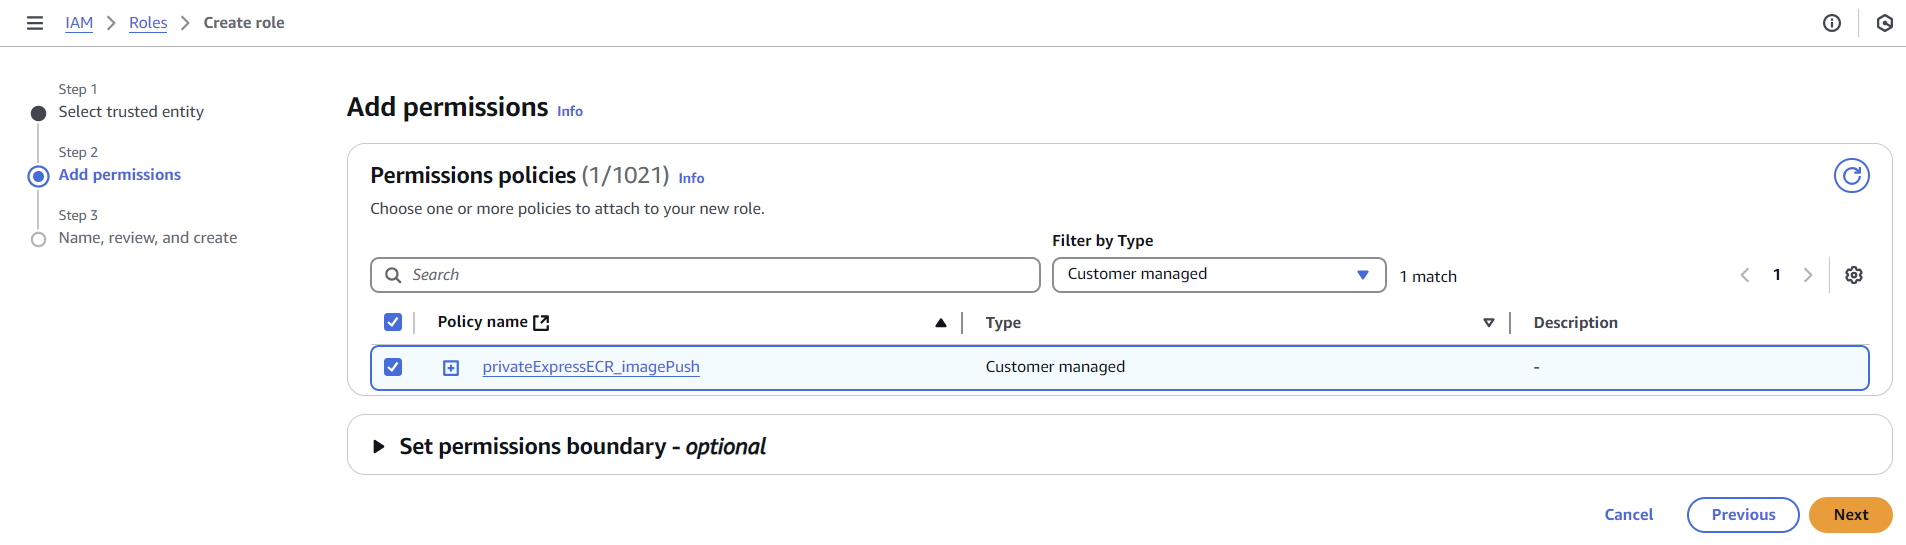This screenshot has height=545, width=1906.
Task: Sort table by the Type column arrow
Action: click(x=1488, y=323)
